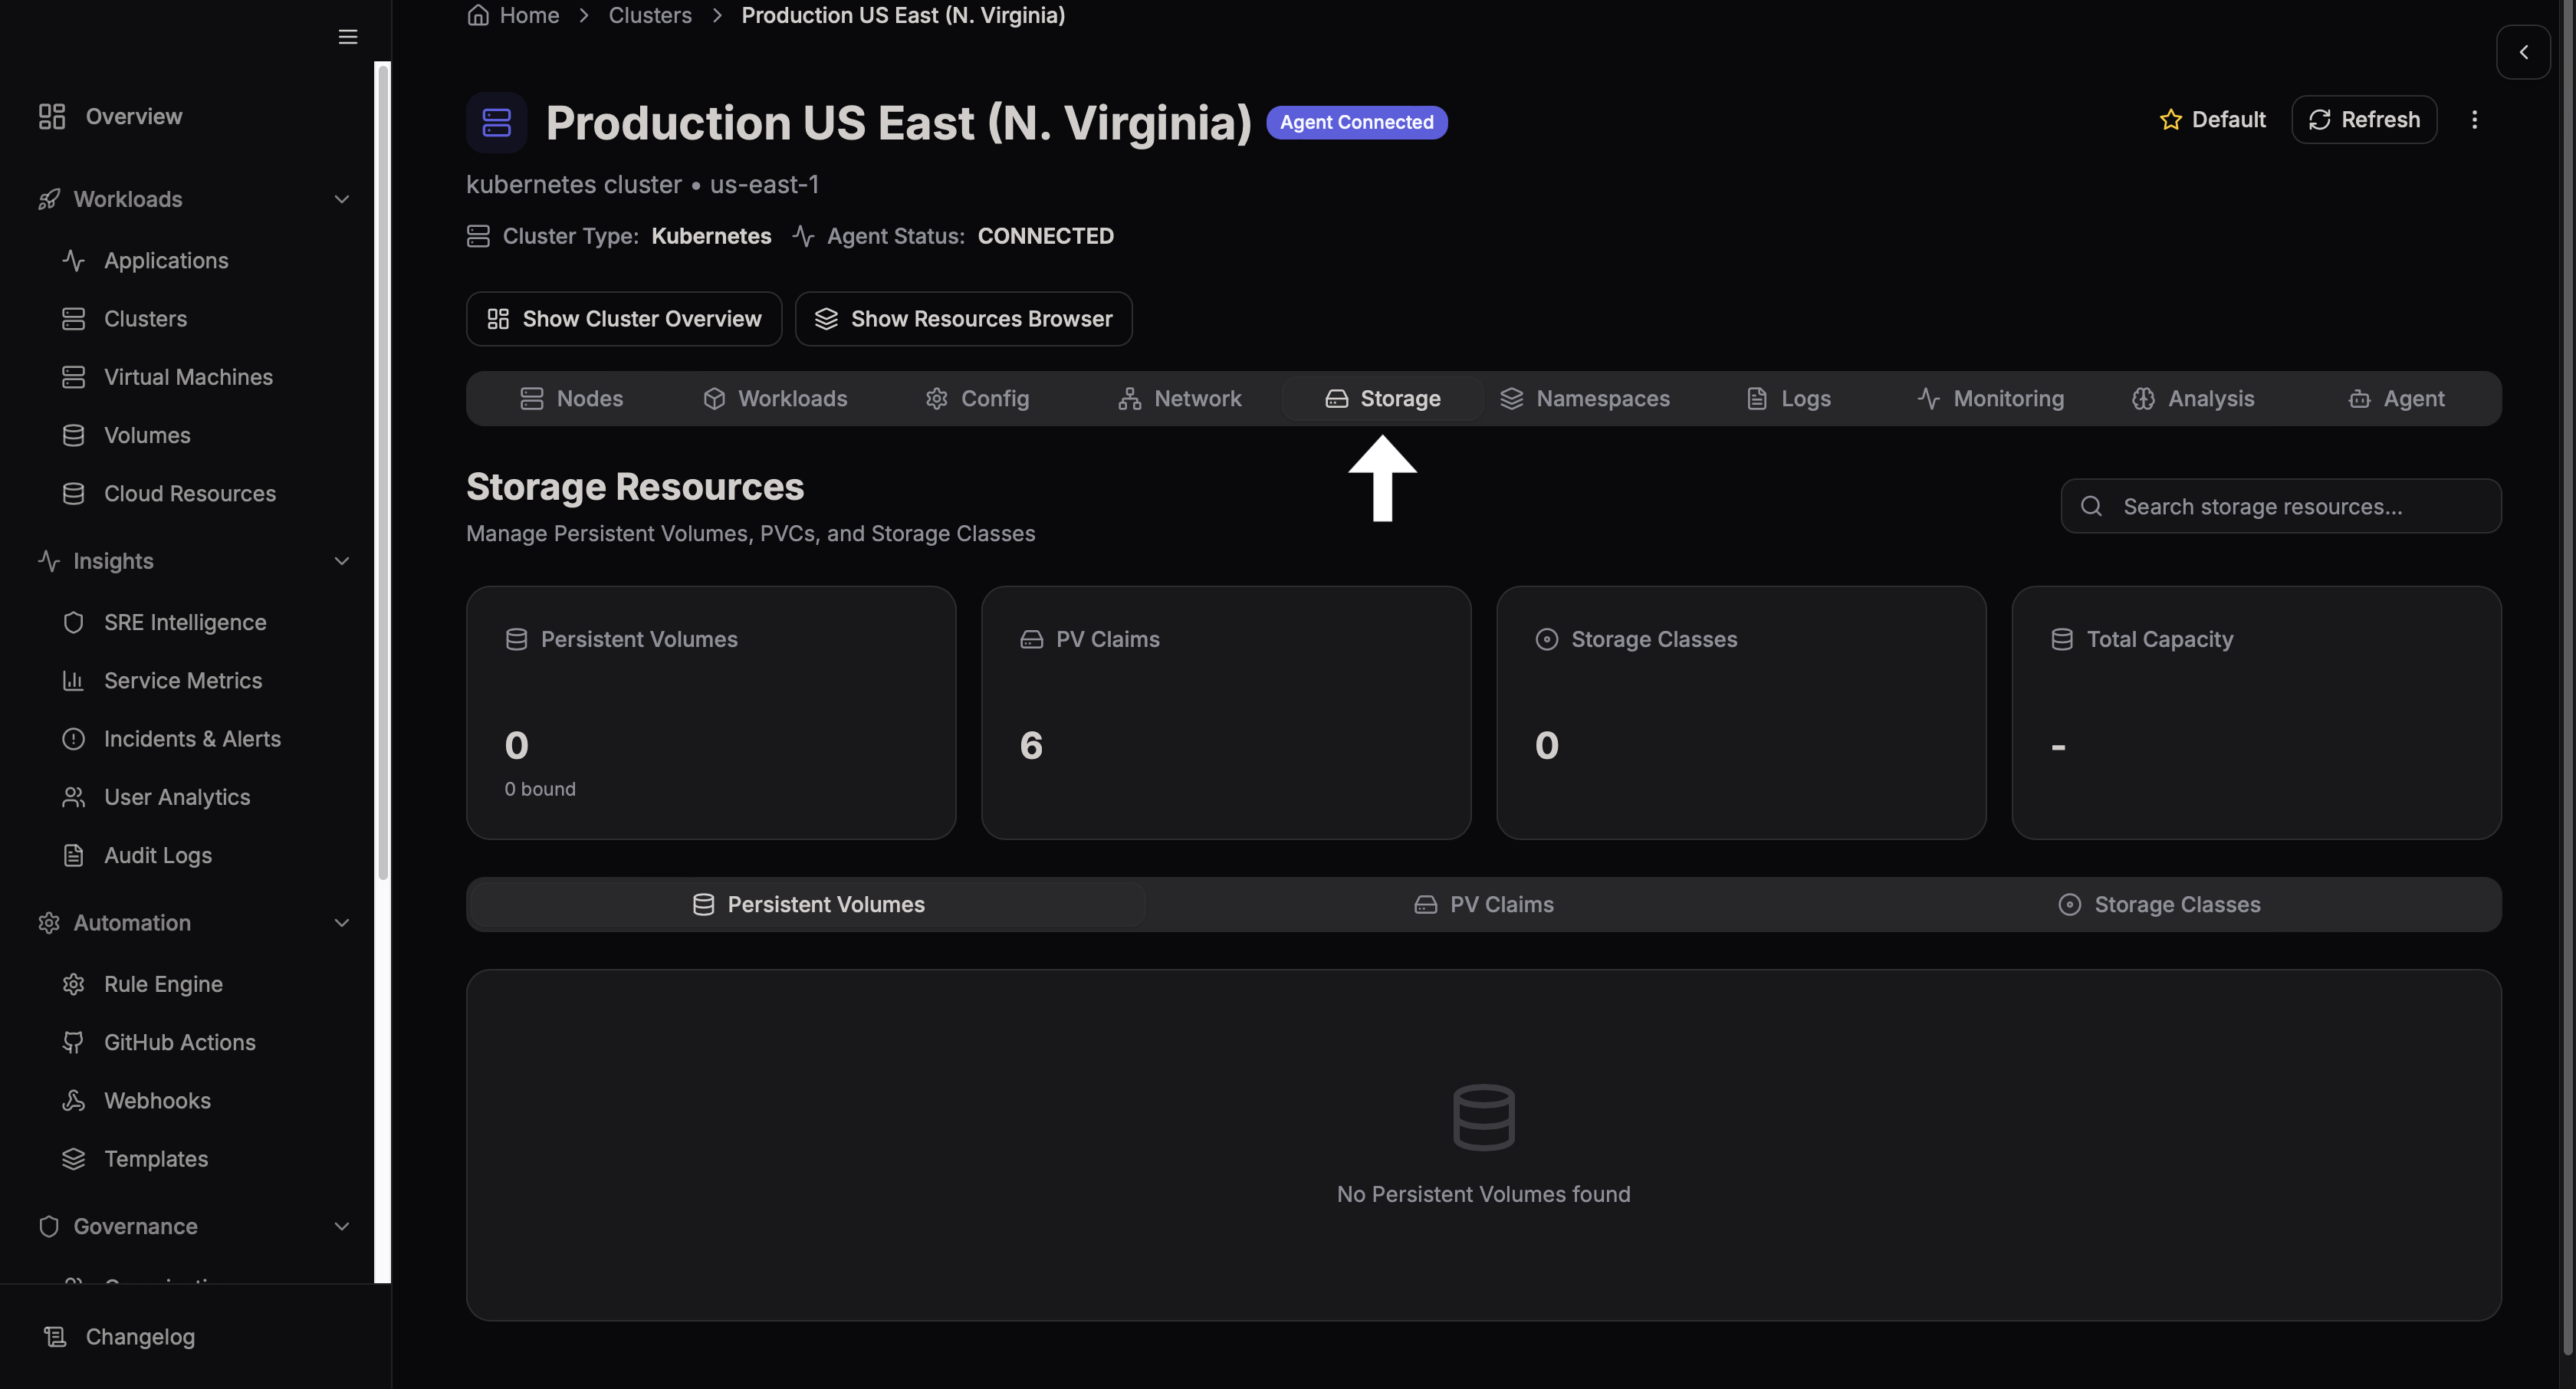Click the search storage resources field

(x=2280, y=506)
